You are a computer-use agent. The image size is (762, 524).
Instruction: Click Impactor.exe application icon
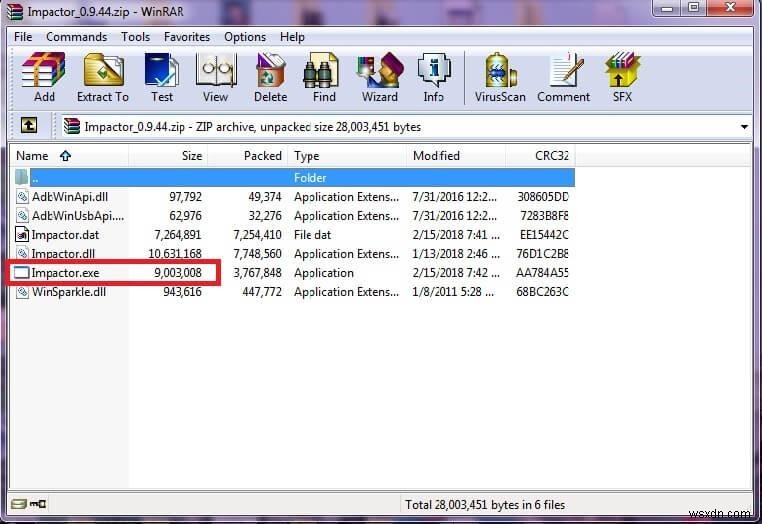[x=21, y=273]
